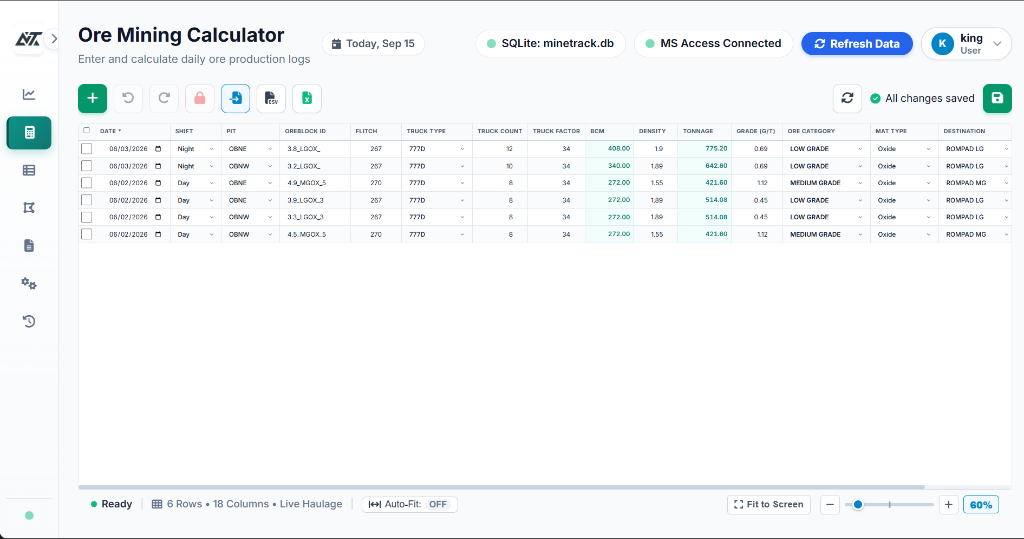Image resolution: width=1024 pixels, height=539 pixels.
Task: Open the history clock icon in the sidebar
Action: 29,321
